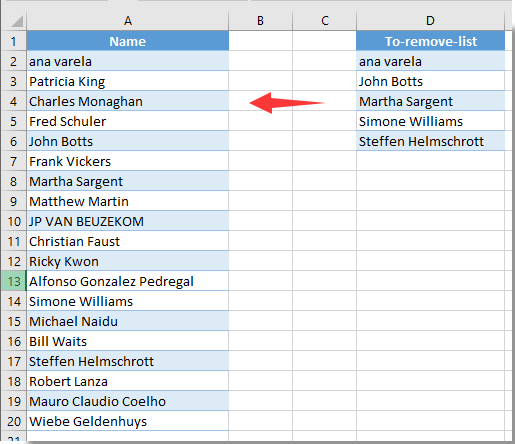Select the Patricia King cell
Viewport: 515px width, 444px height.
(x=128, y=81)
